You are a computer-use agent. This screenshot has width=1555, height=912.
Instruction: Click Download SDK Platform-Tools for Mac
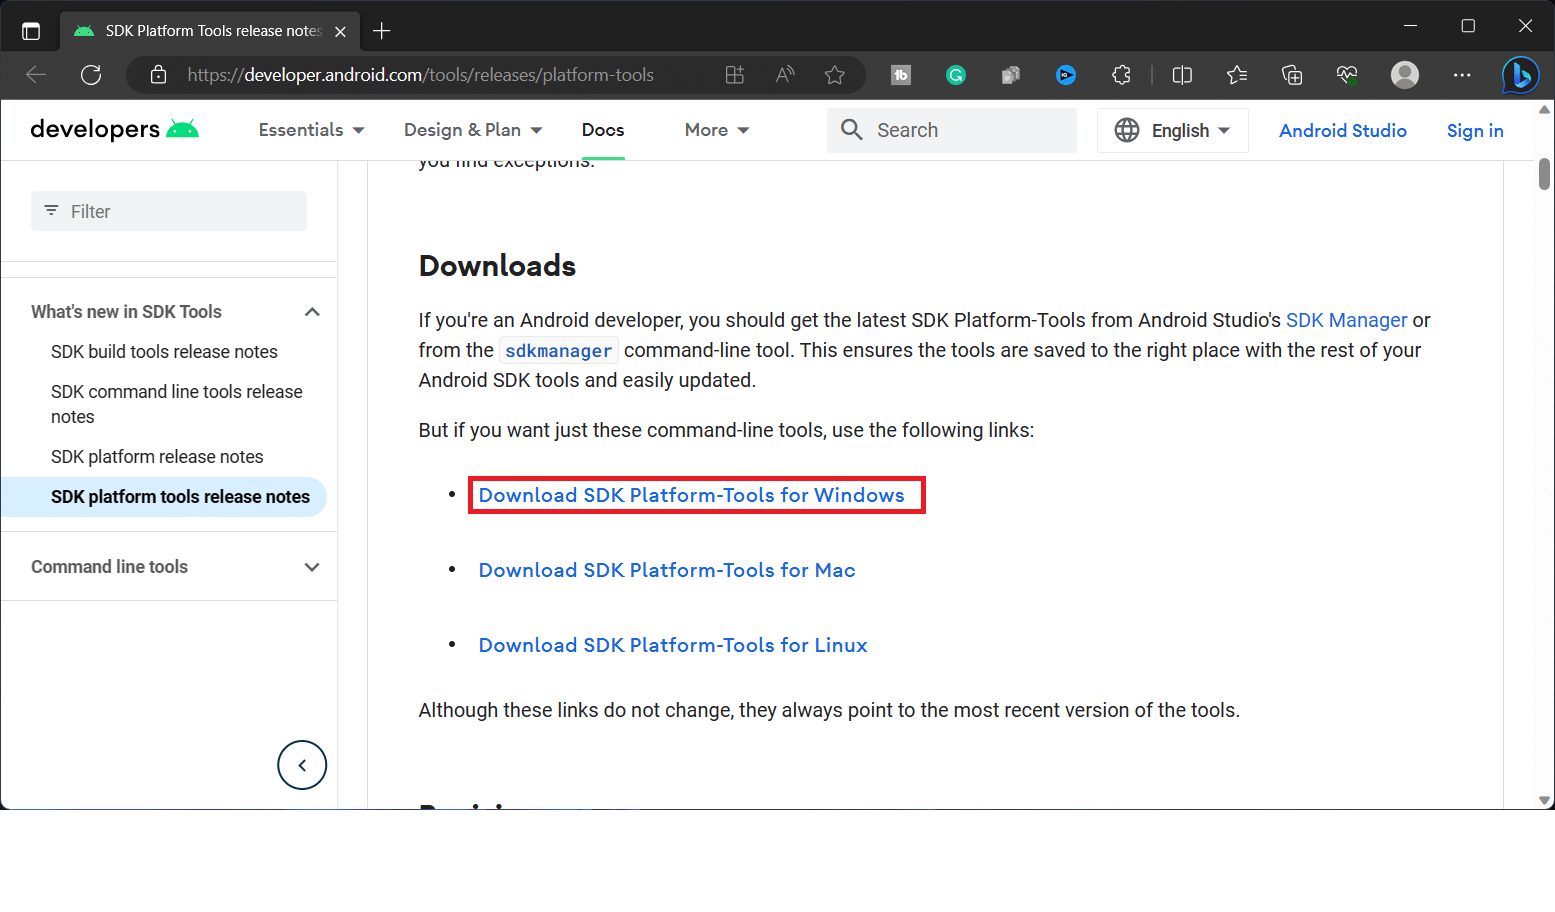pos(667,570)
